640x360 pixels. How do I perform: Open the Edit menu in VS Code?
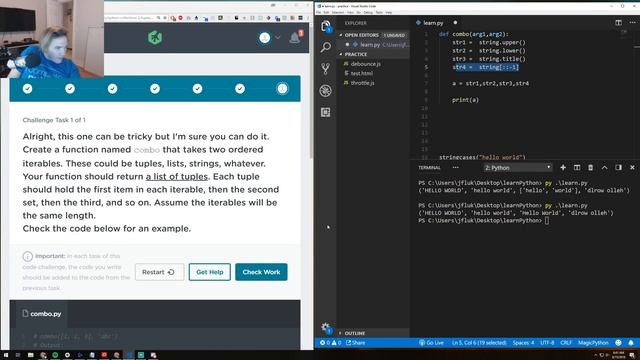(x=326, y=13)
